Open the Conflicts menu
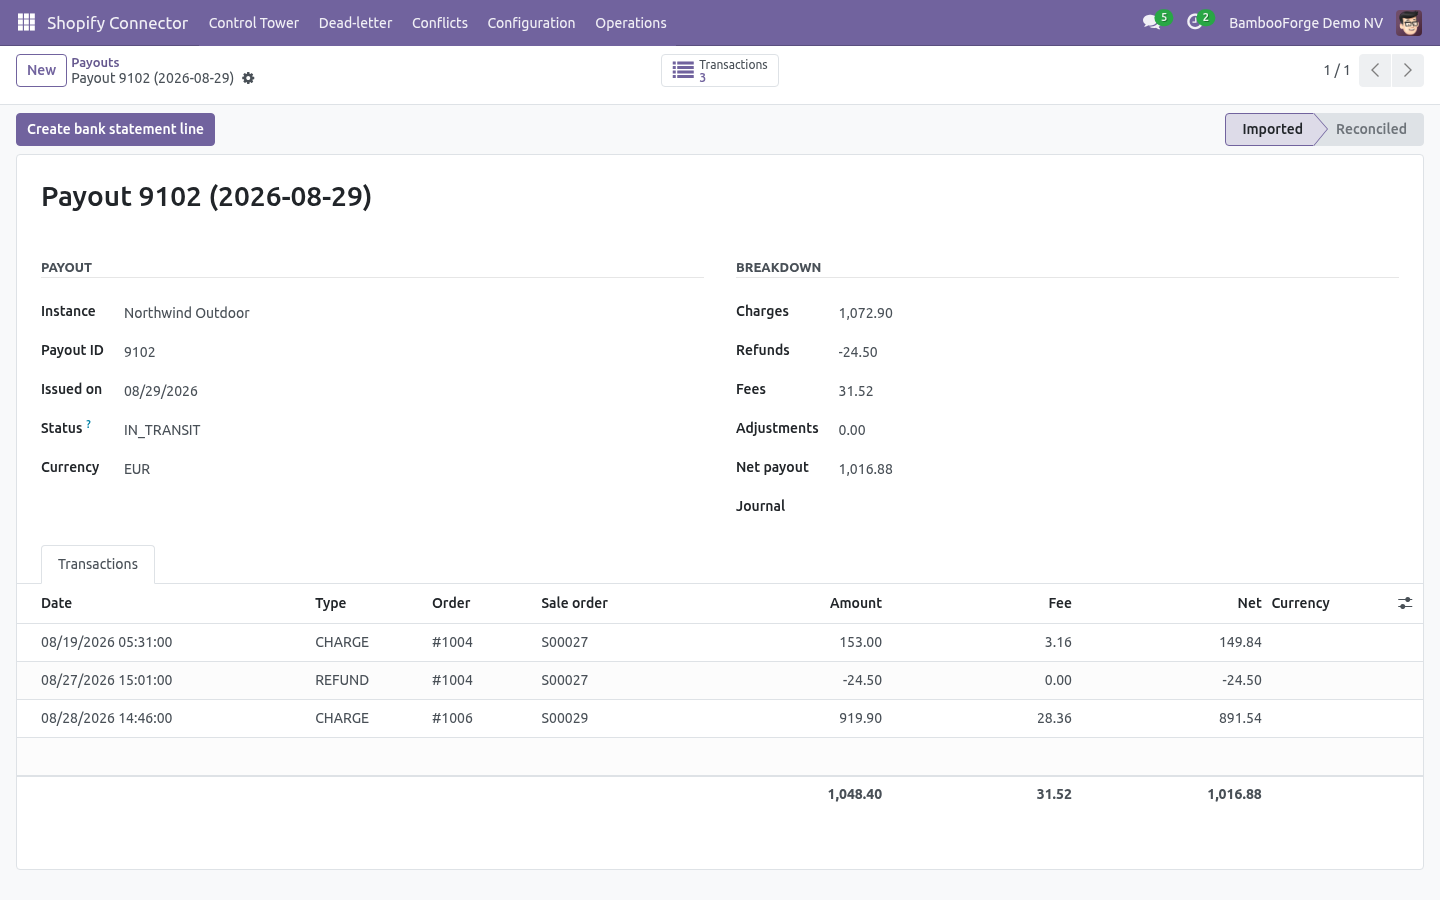The height and width of the screenshot is (900, 1440). pyautogui.click(x=440, y=22)
